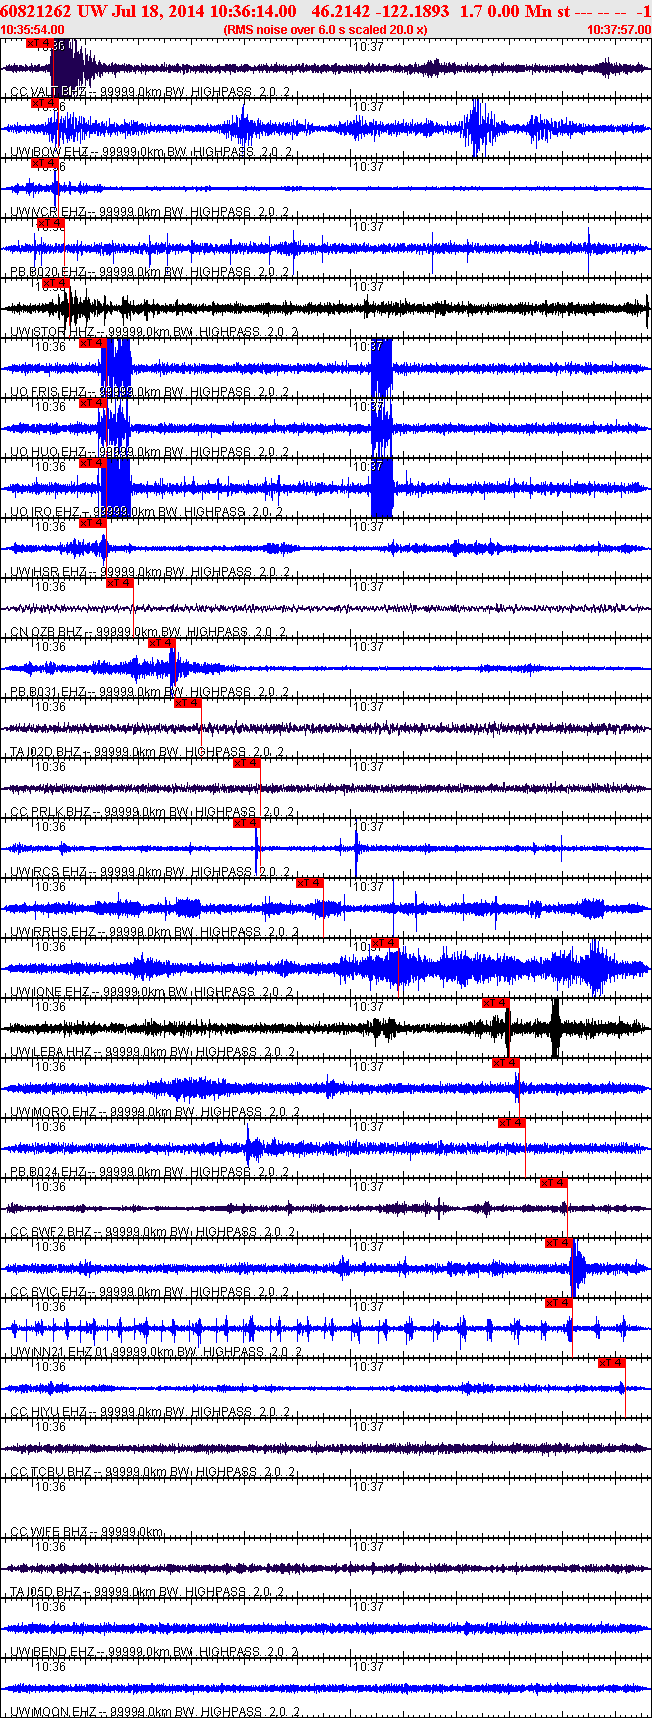Click the red pick flag on UW BOW trace
This screenshot has height=1718, width=652.
[x=45, y=103]
